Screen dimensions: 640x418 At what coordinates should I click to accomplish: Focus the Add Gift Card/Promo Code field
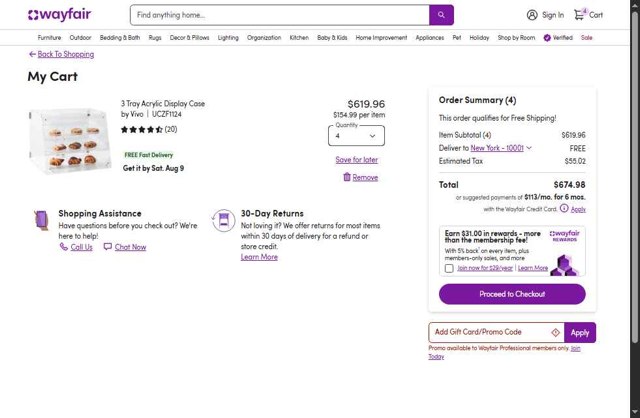(496, 332)
